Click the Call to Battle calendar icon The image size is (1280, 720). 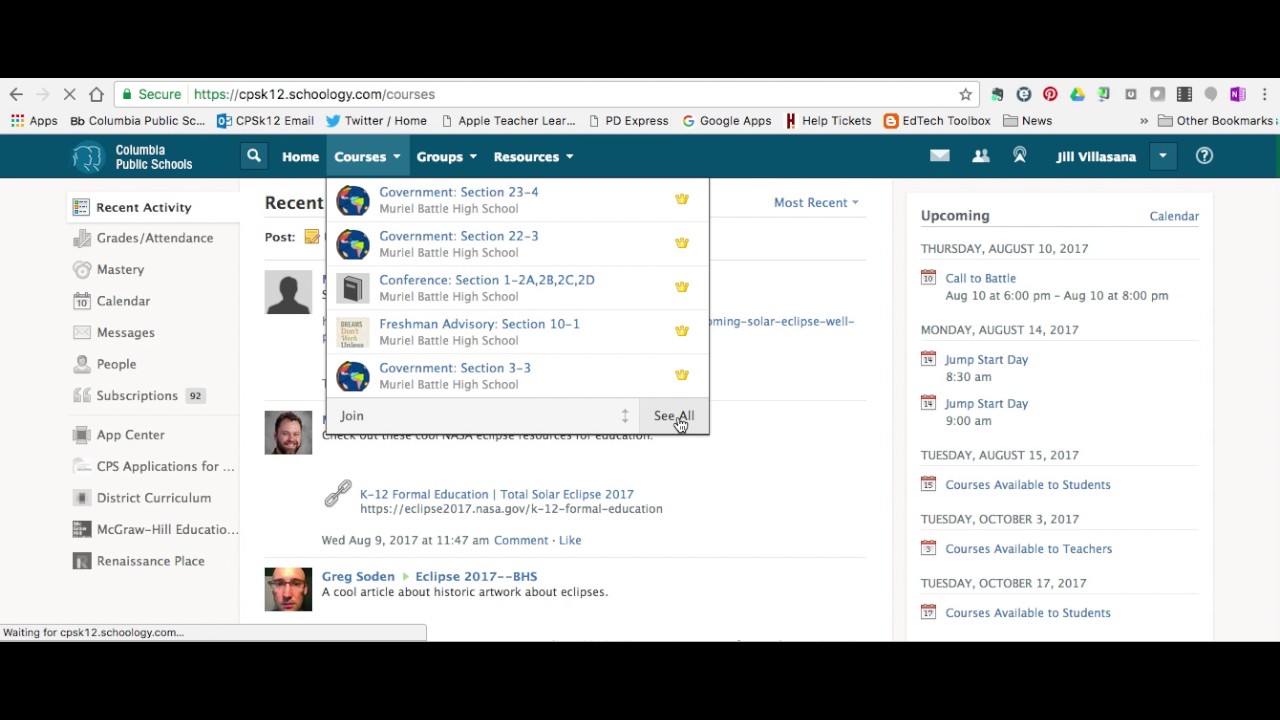point(928,278)
